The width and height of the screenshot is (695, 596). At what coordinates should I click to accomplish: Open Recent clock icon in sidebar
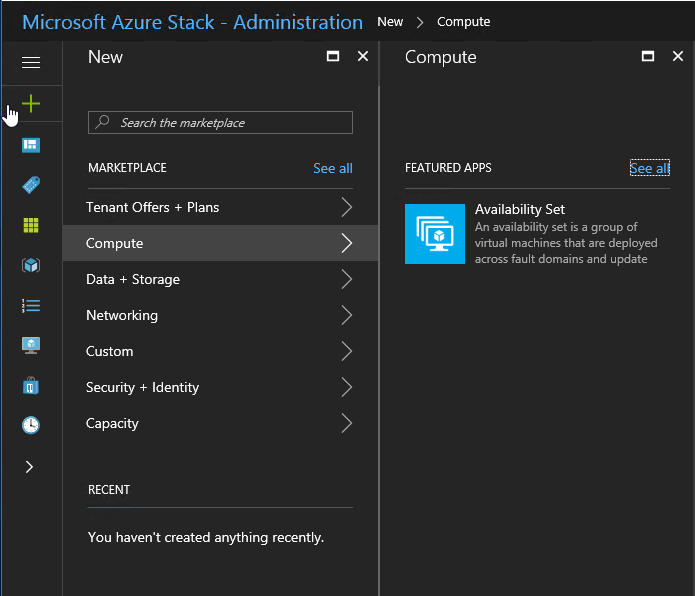[x=31, y=425]
